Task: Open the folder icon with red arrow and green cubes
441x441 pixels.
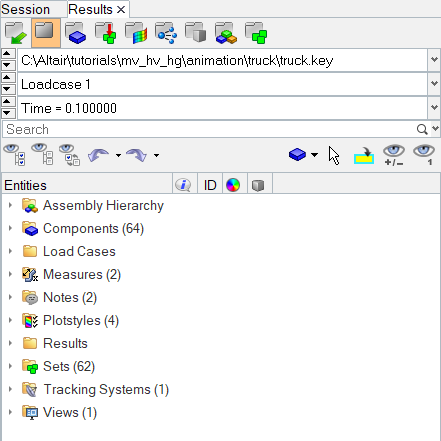Action: (x=106, y=33)
